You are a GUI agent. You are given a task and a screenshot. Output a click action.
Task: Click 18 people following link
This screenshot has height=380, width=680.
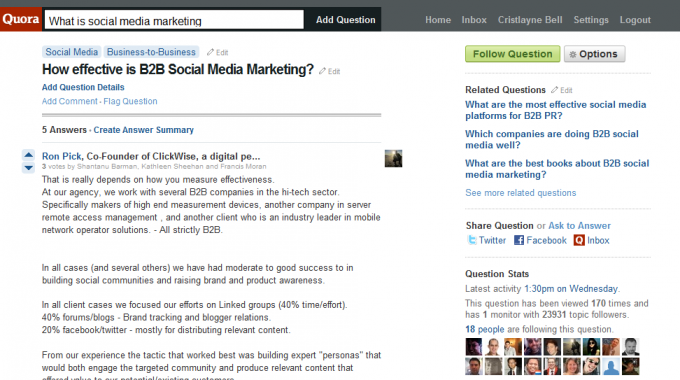pyautogui.click(x=485, y=329)
